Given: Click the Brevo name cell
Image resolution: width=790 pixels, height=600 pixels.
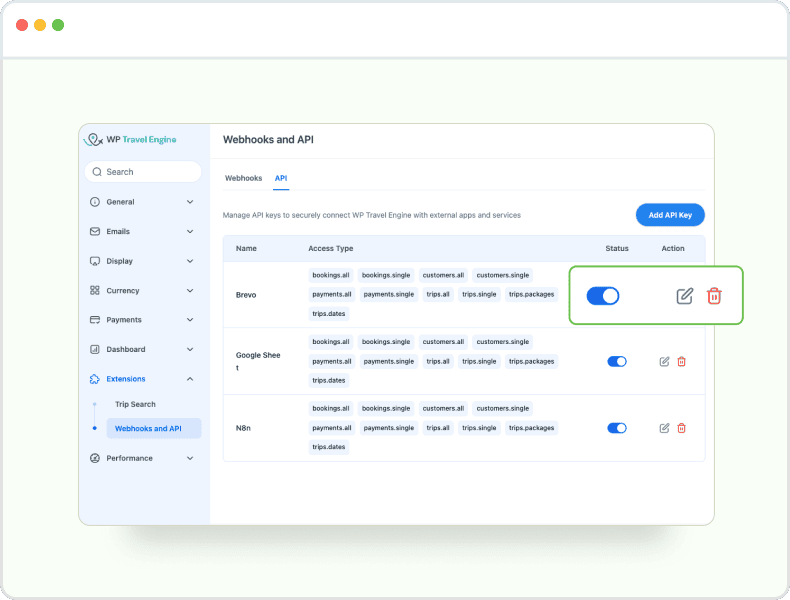Looking at the screenshot, I should click(246, 295).
